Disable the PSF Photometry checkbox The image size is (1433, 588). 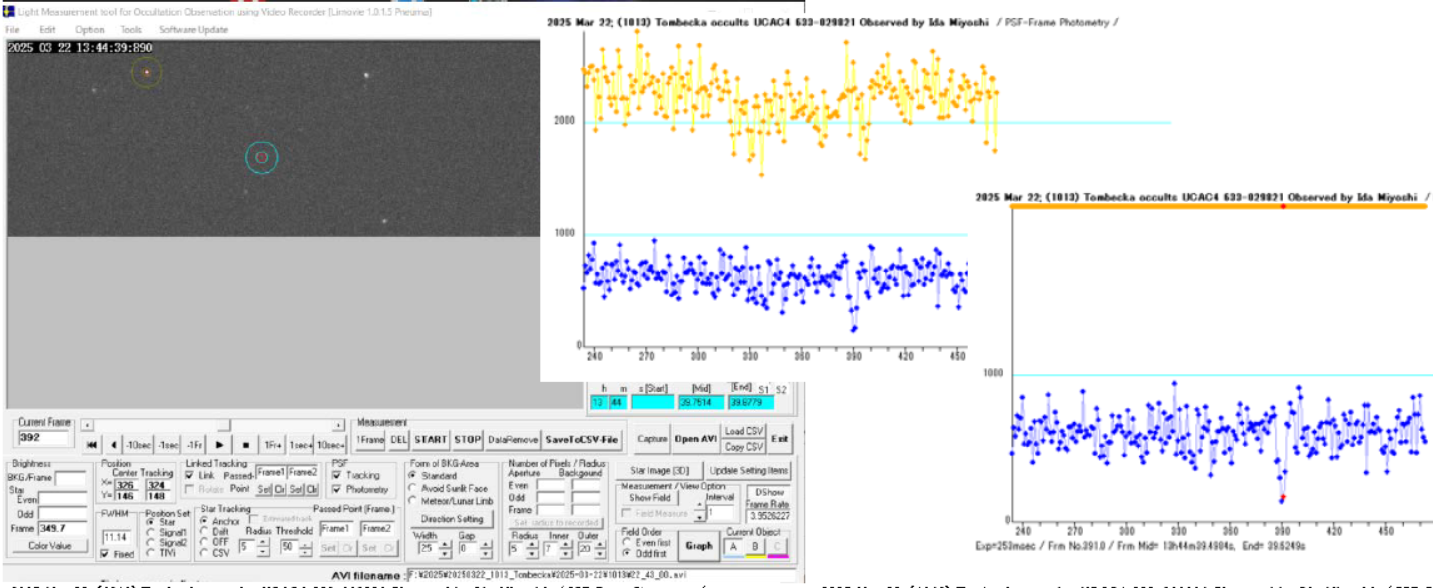click(337, 490)
